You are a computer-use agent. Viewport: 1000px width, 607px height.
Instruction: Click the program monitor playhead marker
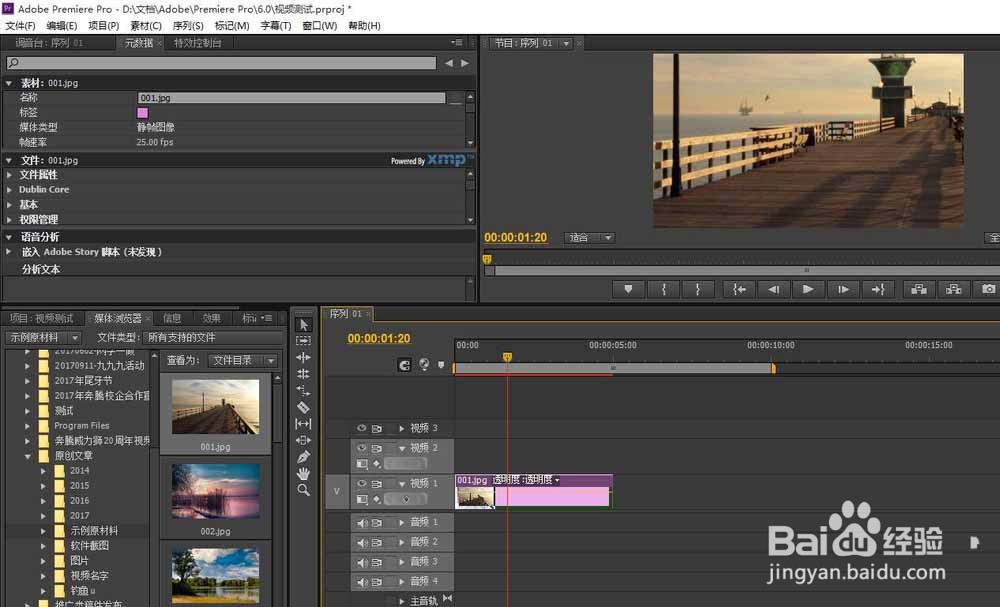pos(487,260)
